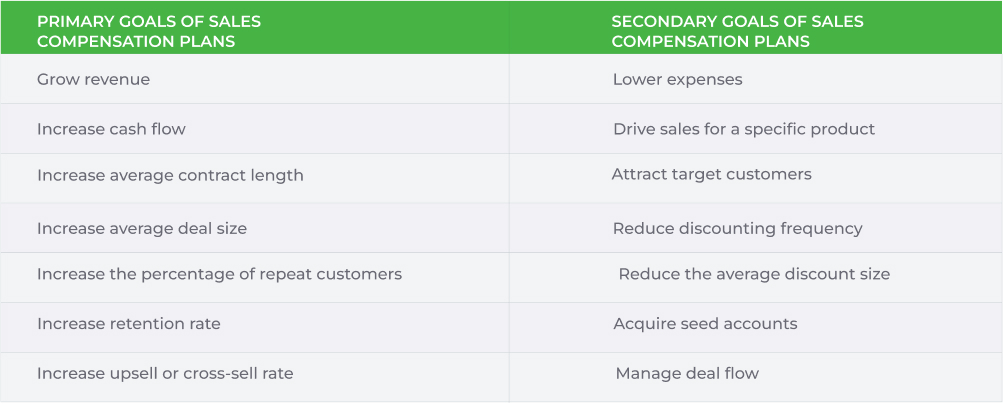Image resolution: width=1003 pixels, height=404 pixels.
Task: Click the 'Increase cash flow' row
Action: 502,128
